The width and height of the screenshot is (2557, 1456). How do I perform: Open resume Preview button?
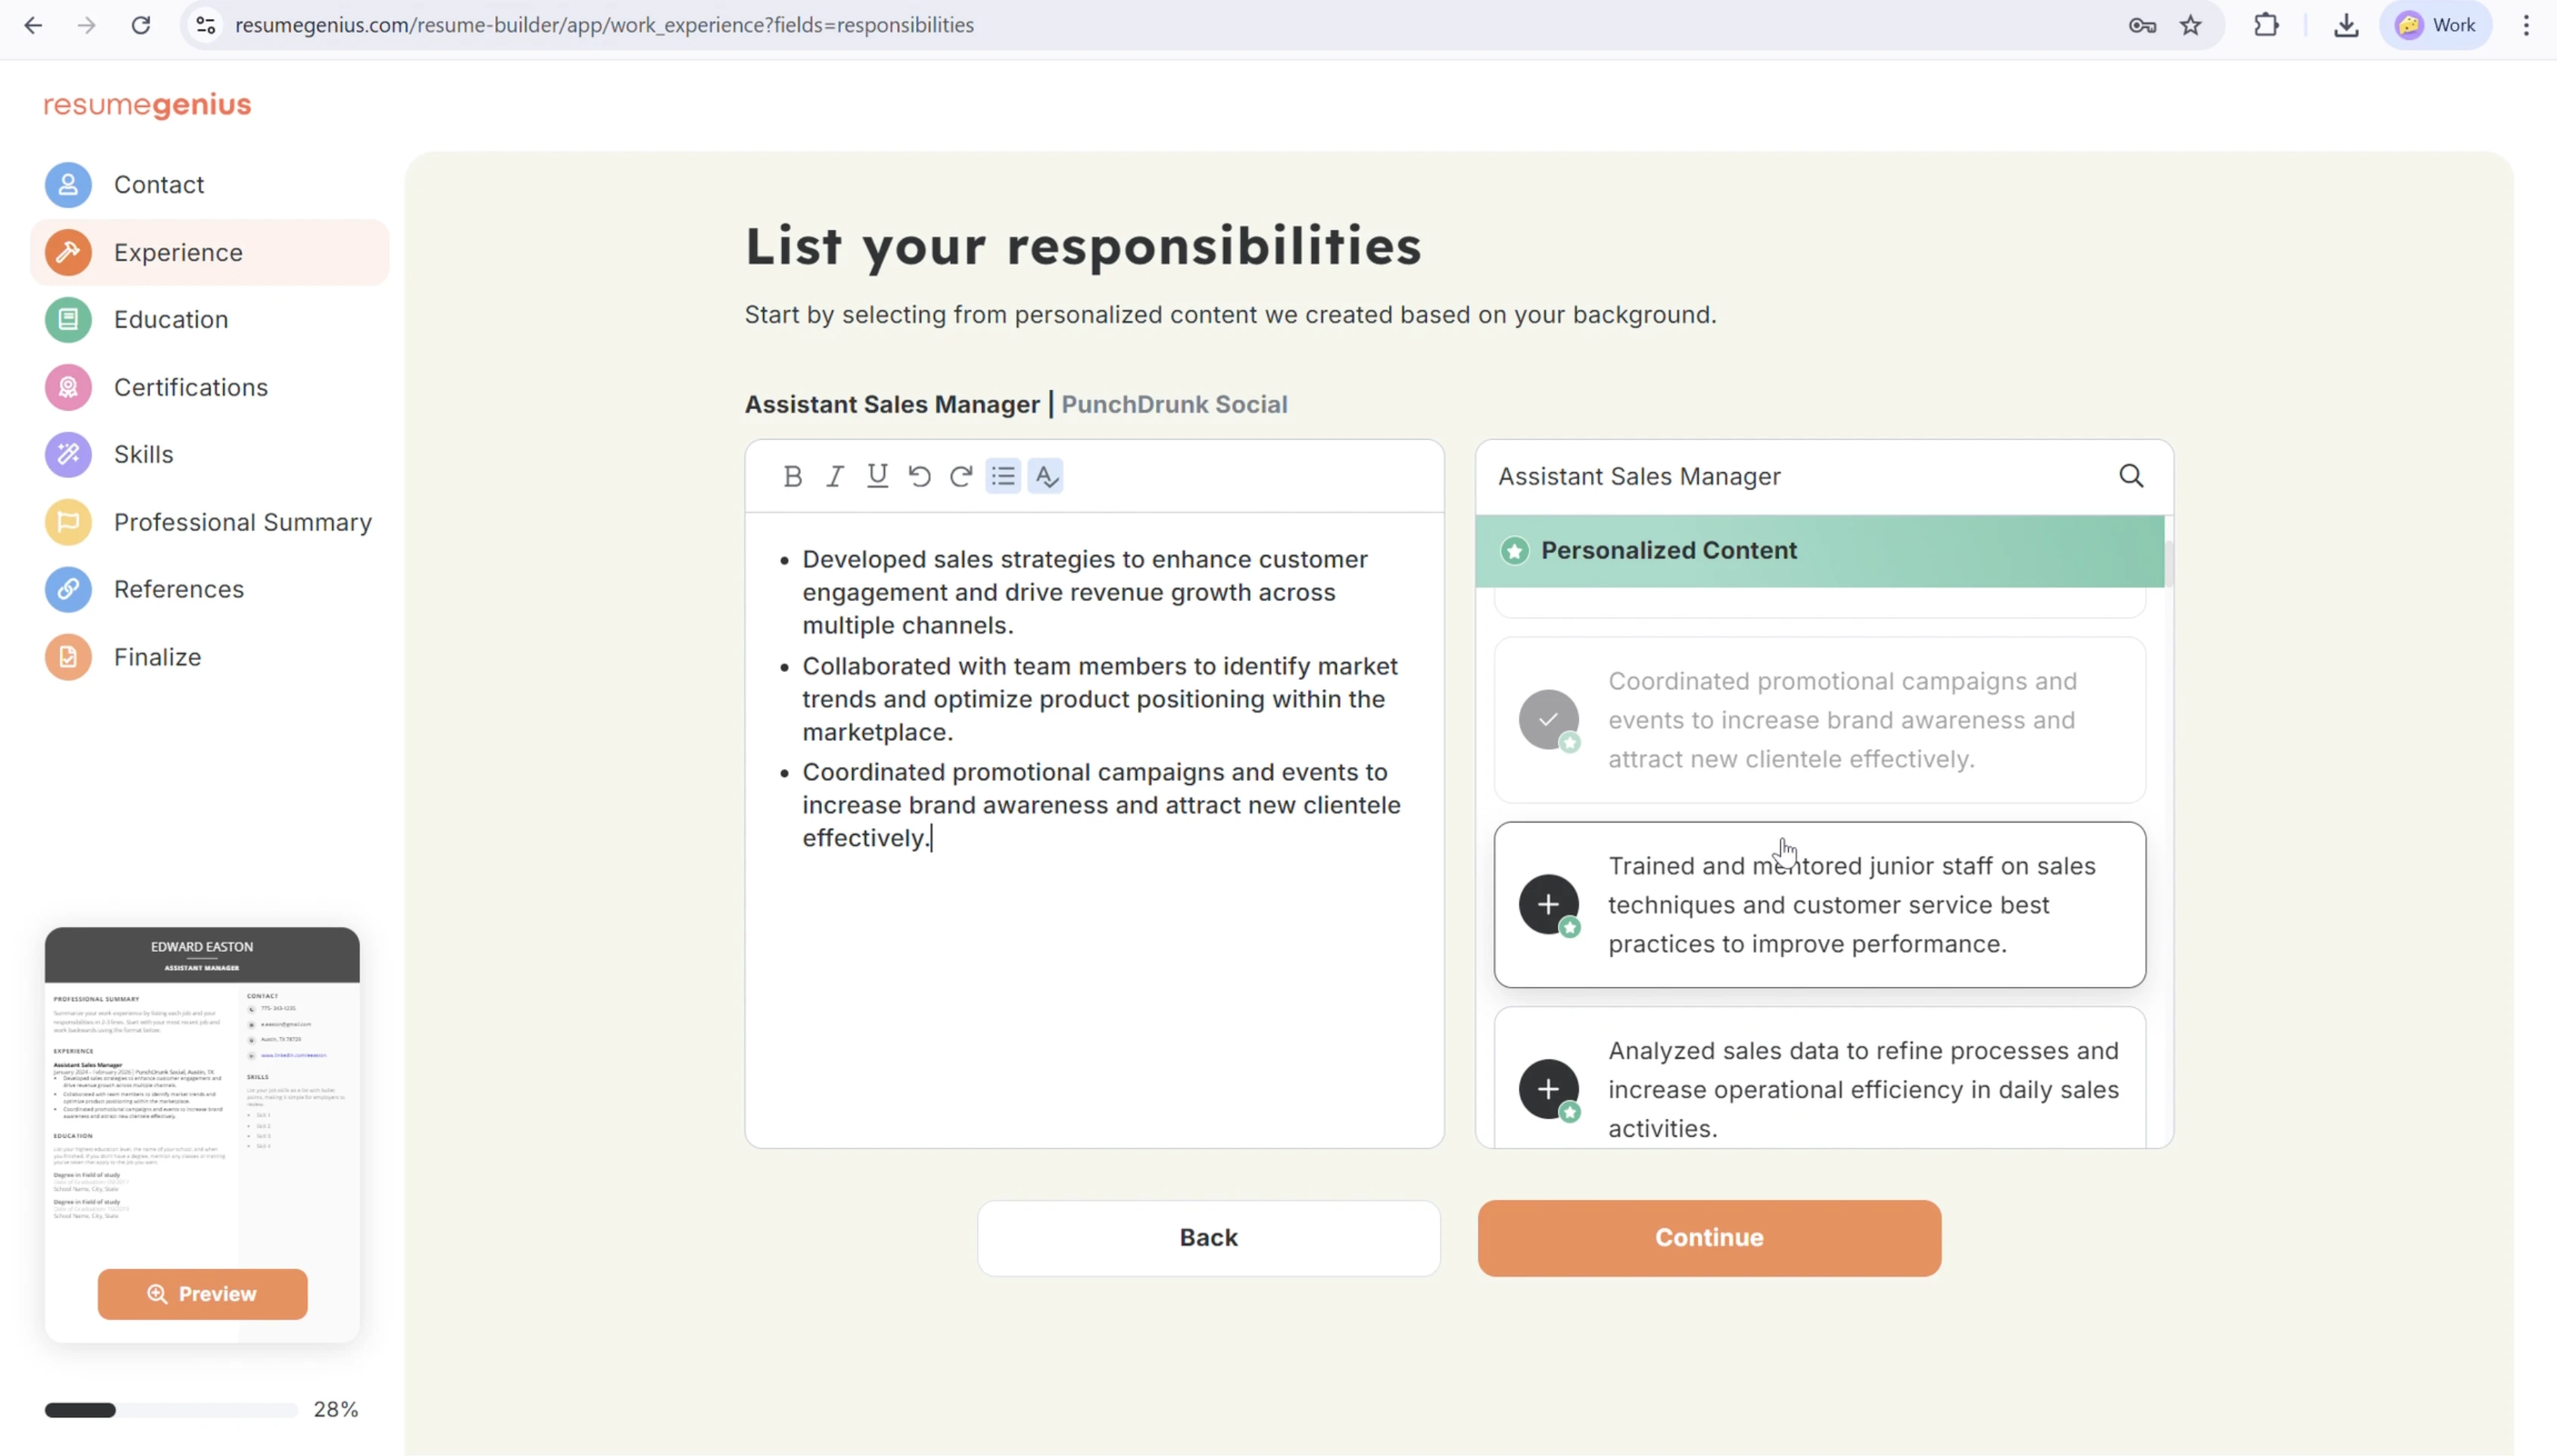(x=202, y=1294)
